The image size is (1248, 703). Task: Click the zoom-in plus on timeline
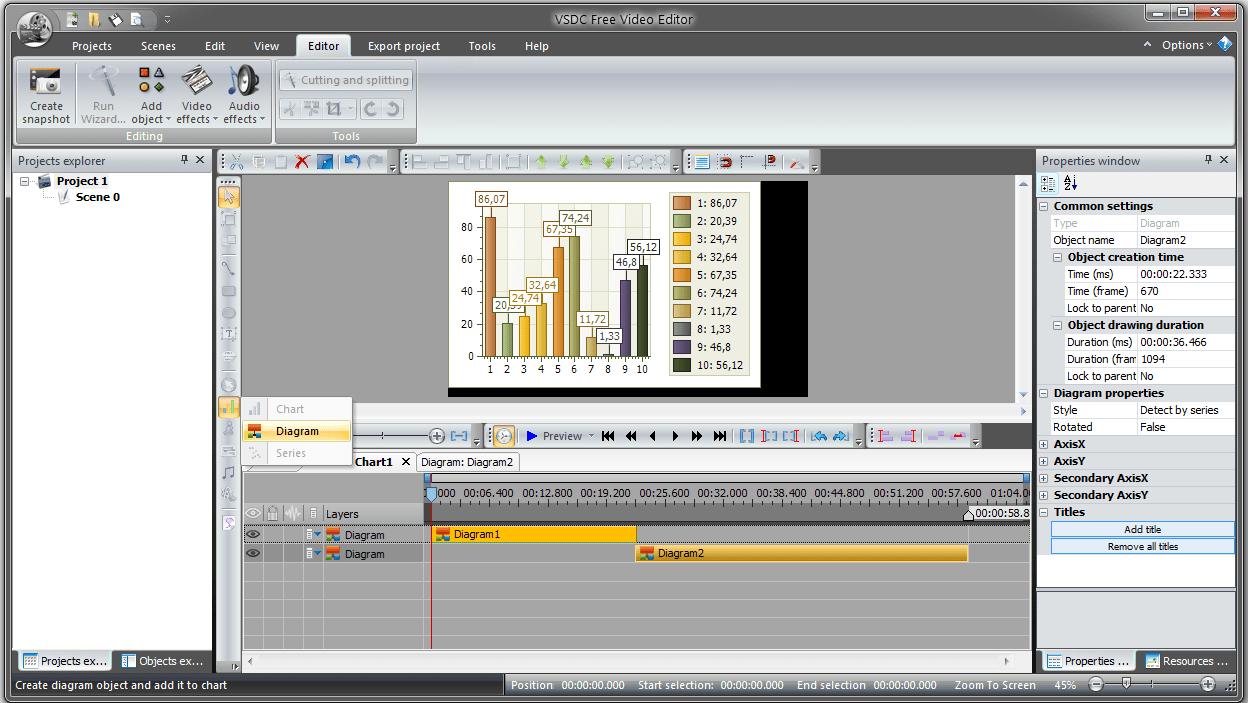(437, 436)
